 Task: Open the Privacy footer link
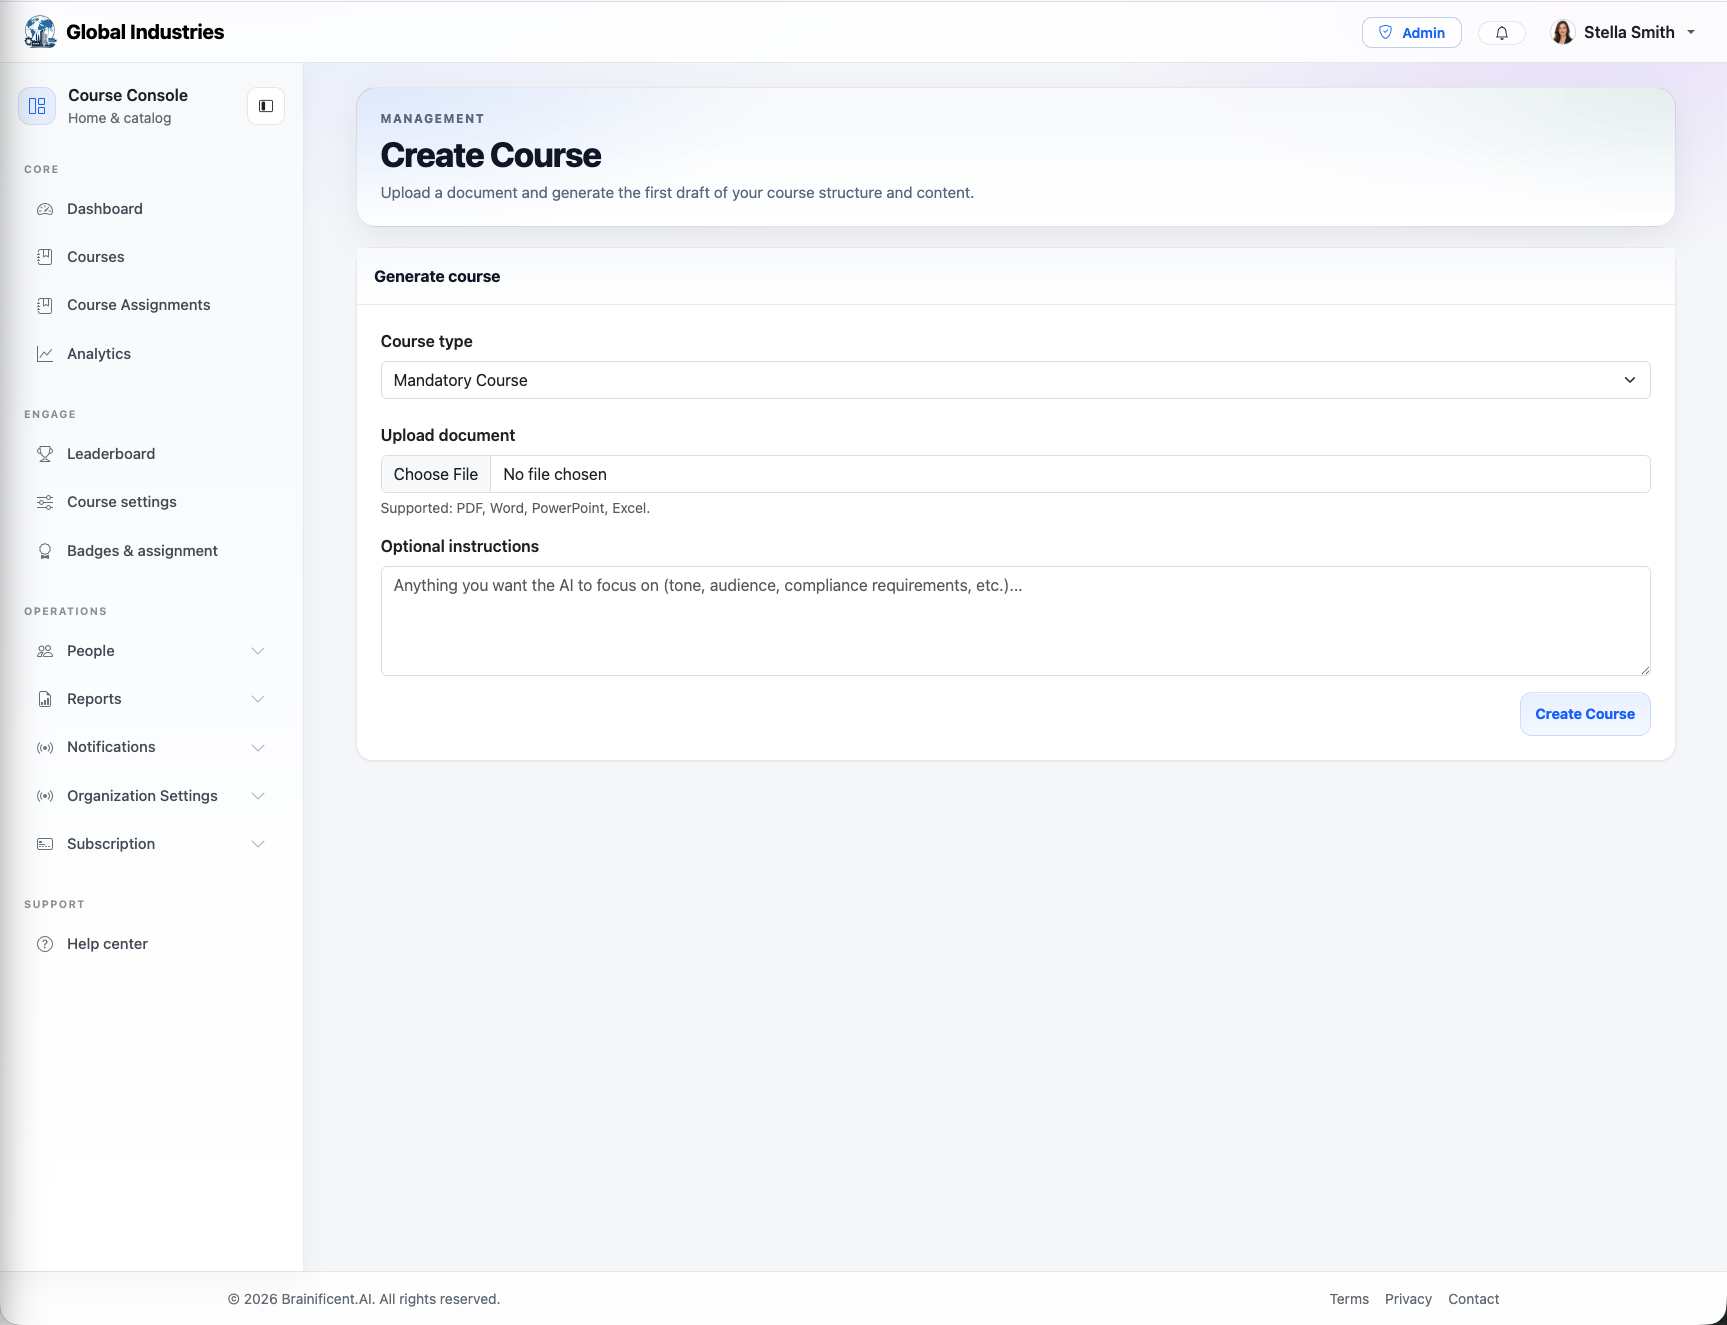[x=1408, y=1299]
